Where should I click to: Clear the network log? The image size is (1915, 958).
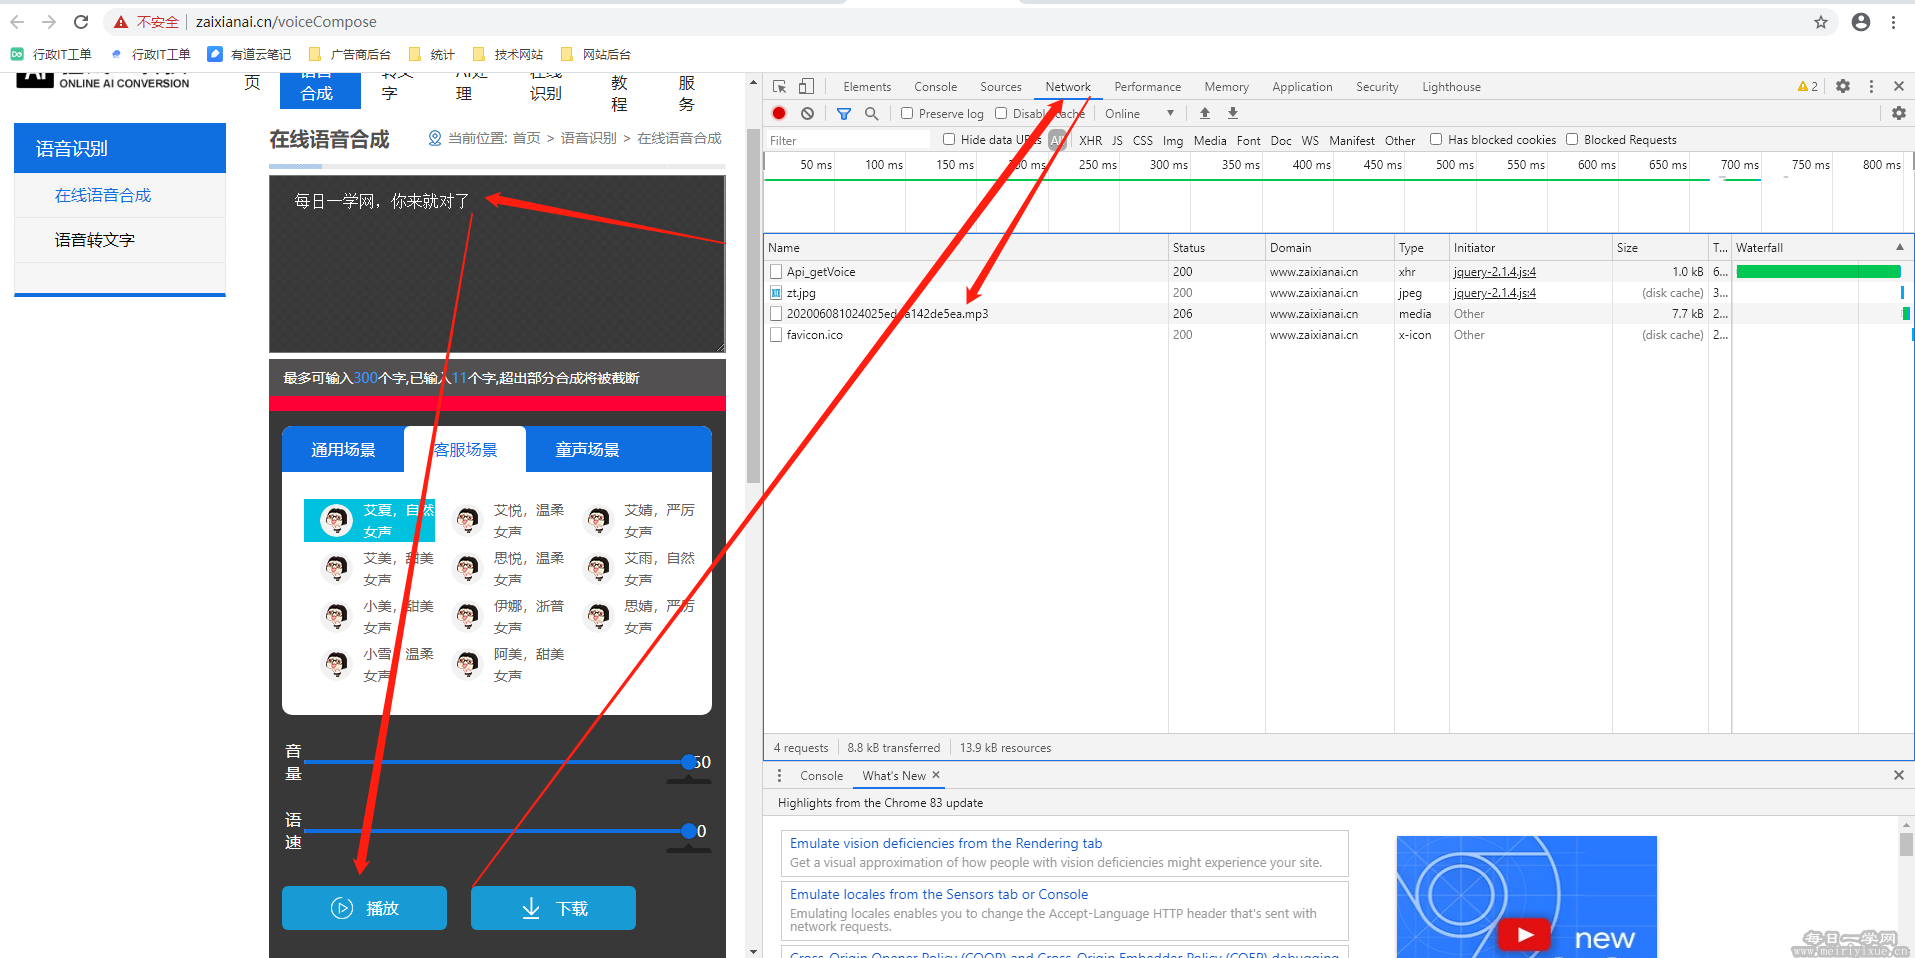click(x=807, y=114)
